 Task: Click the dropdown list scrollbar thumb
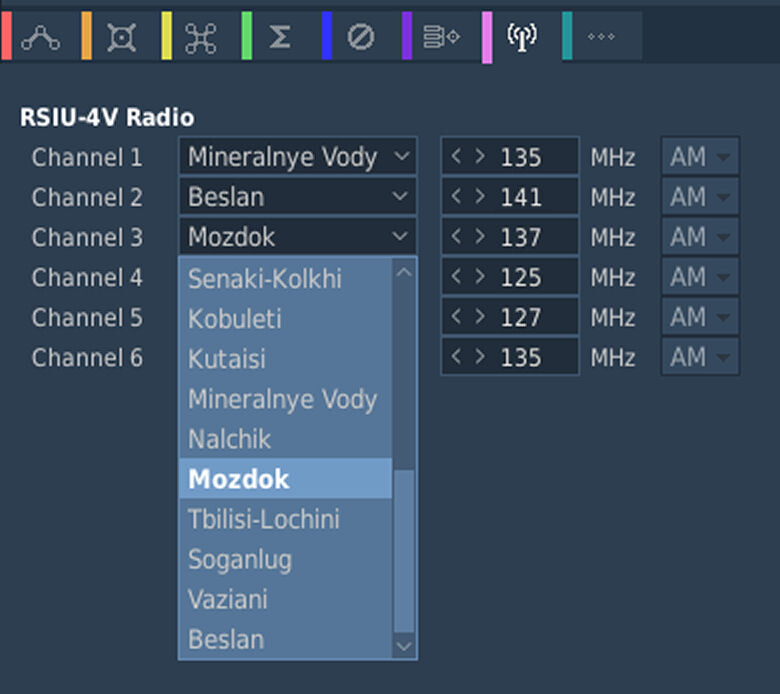[x=404, y=550]
